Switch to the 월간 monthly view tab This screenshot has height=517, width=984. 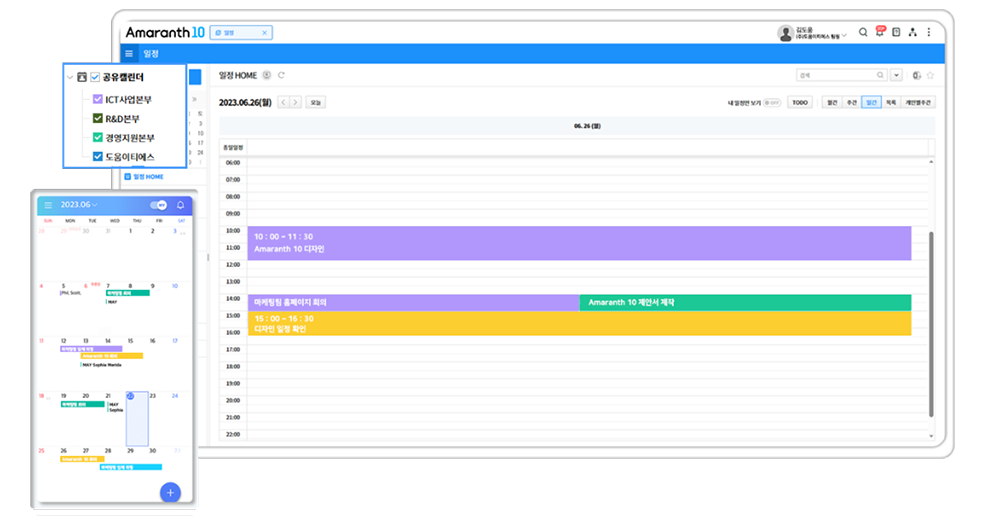click(832, 102)
